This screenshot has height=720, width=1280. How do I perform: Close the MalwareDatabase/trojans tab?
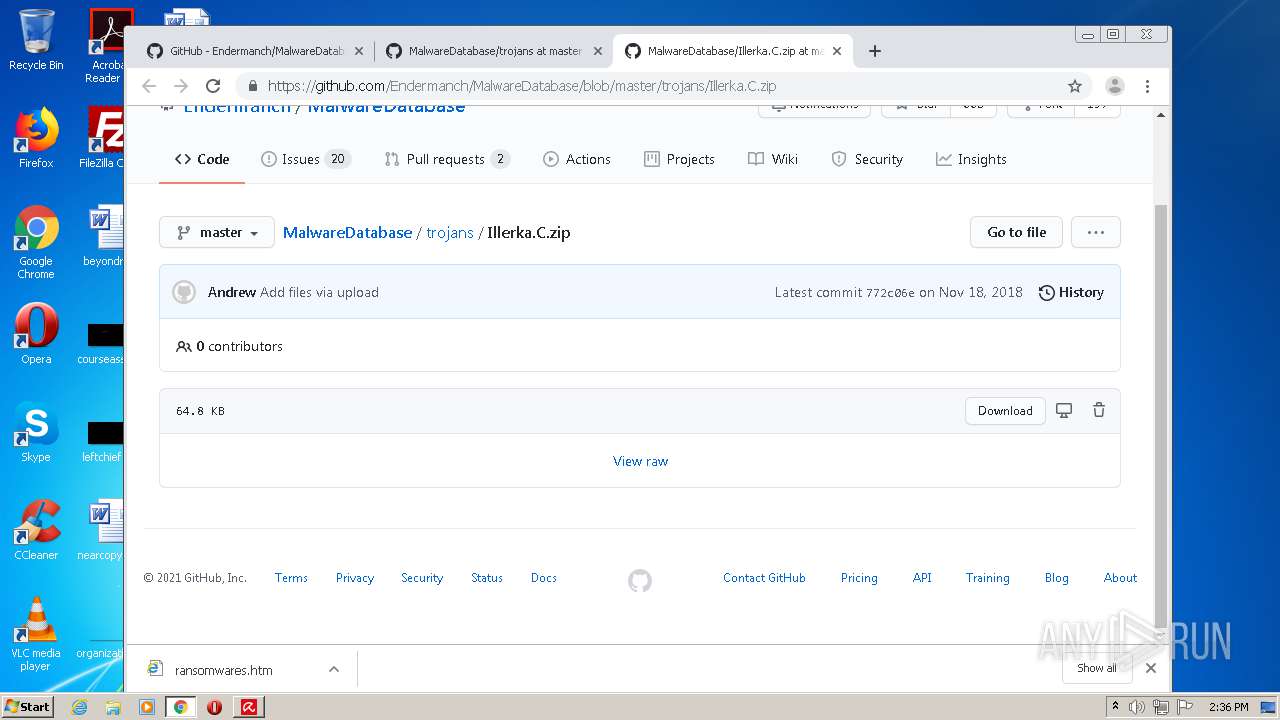coord(598,51)
